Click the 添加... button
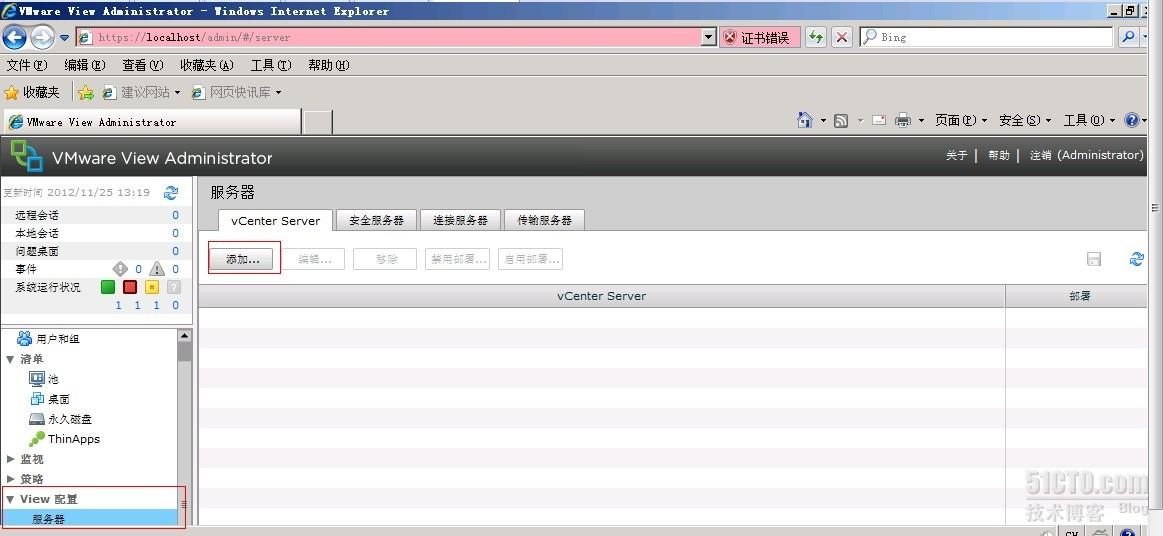 click(243, 259)
